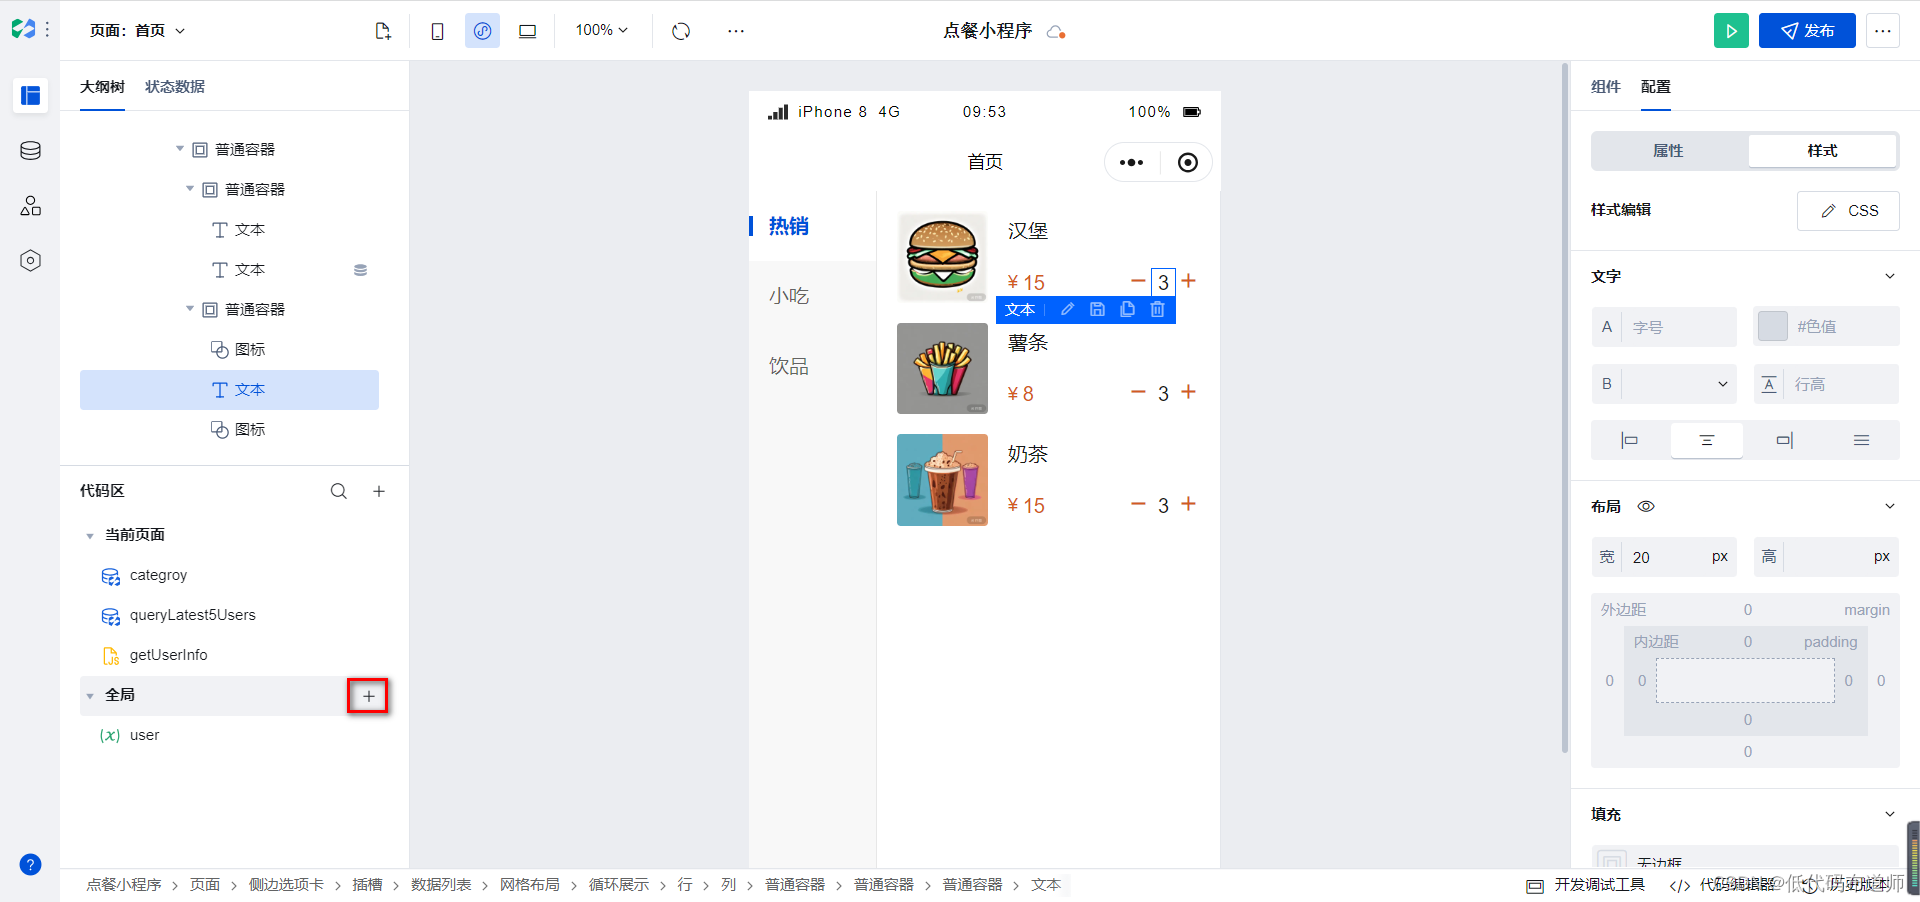The image size is (1920, 902).
Task: Select the 小吃 category in preview
Action: [x=789, y=296]
